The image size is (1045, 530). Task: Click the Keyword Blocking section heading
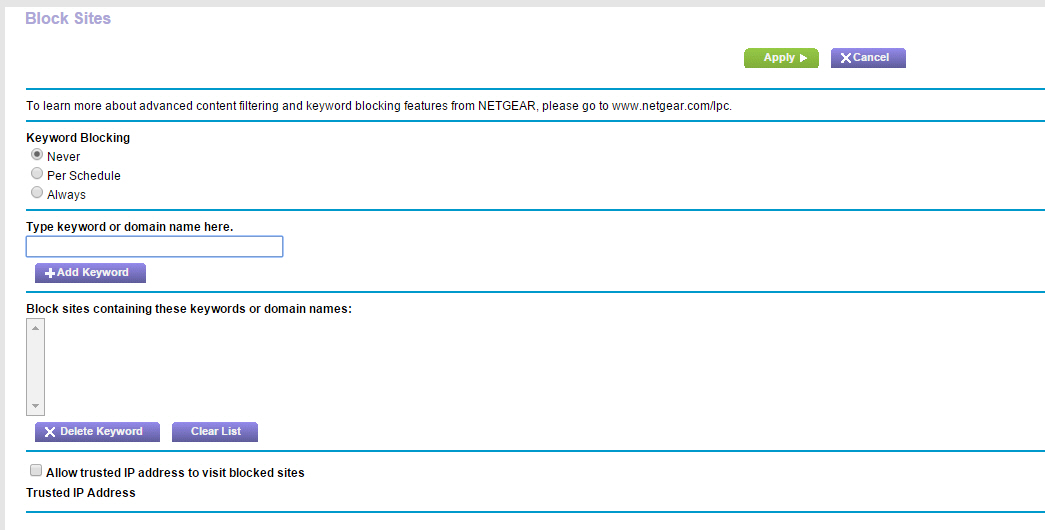pos(78,138)
